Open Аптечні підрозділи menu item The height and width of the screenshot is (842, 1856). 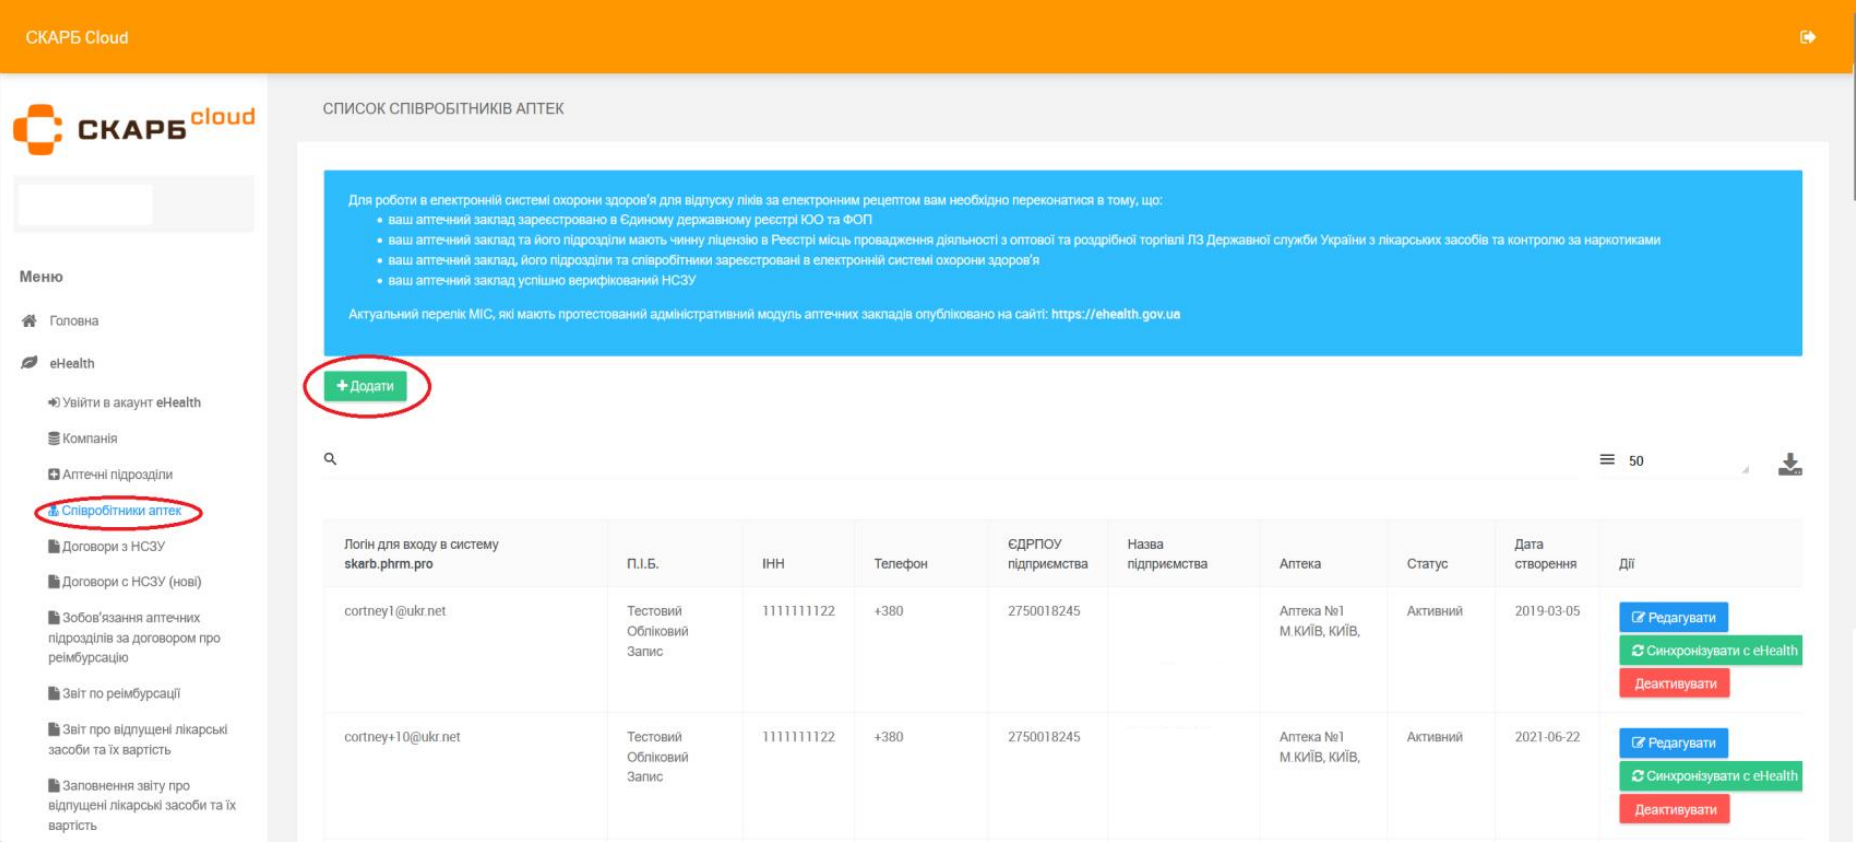110,475
